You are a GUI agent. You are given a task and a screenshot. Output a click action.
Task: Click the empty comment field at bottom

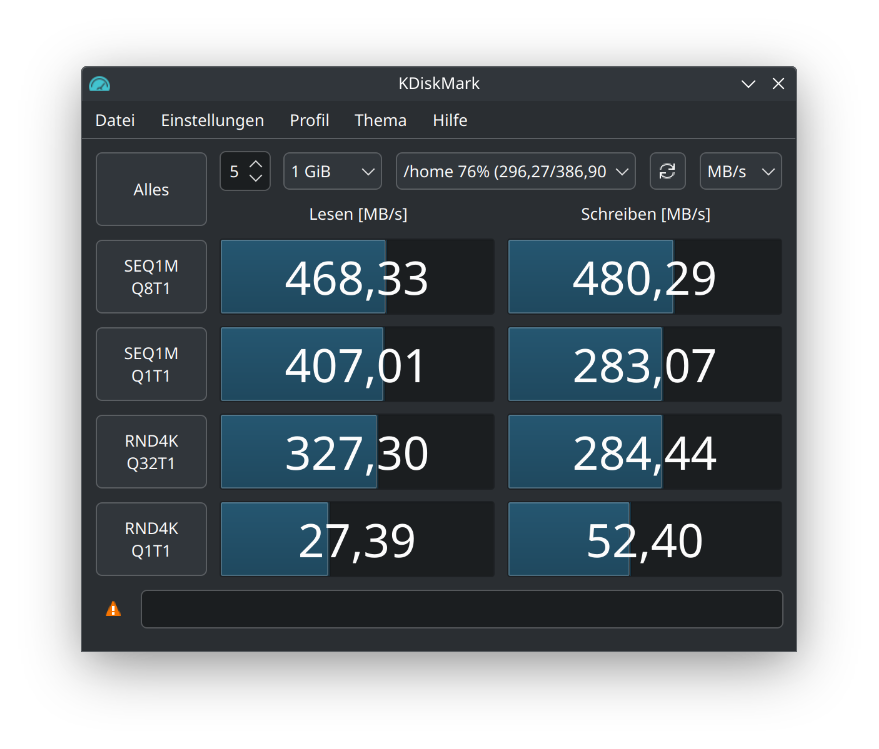[x=462, y=609]
